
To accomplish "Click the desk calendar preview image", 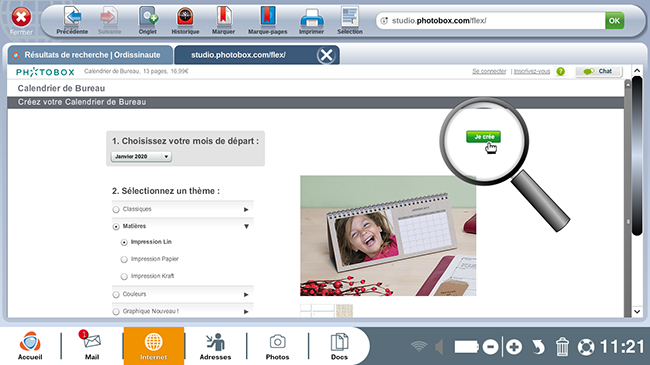I will [388, 236].
